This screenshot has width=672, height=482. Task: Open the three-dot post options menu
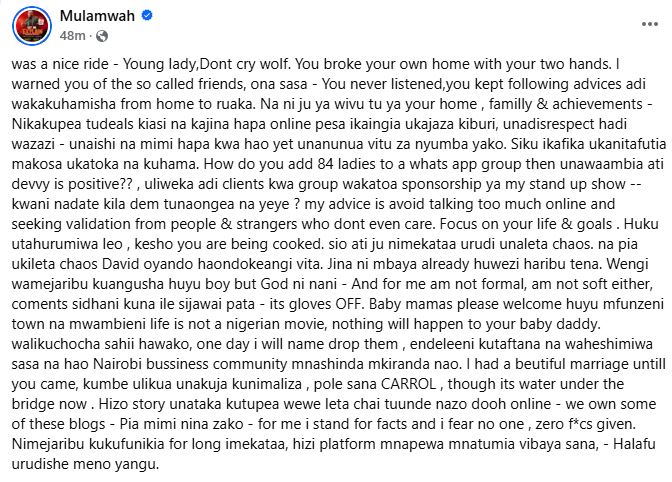click(x=649, y=24)
